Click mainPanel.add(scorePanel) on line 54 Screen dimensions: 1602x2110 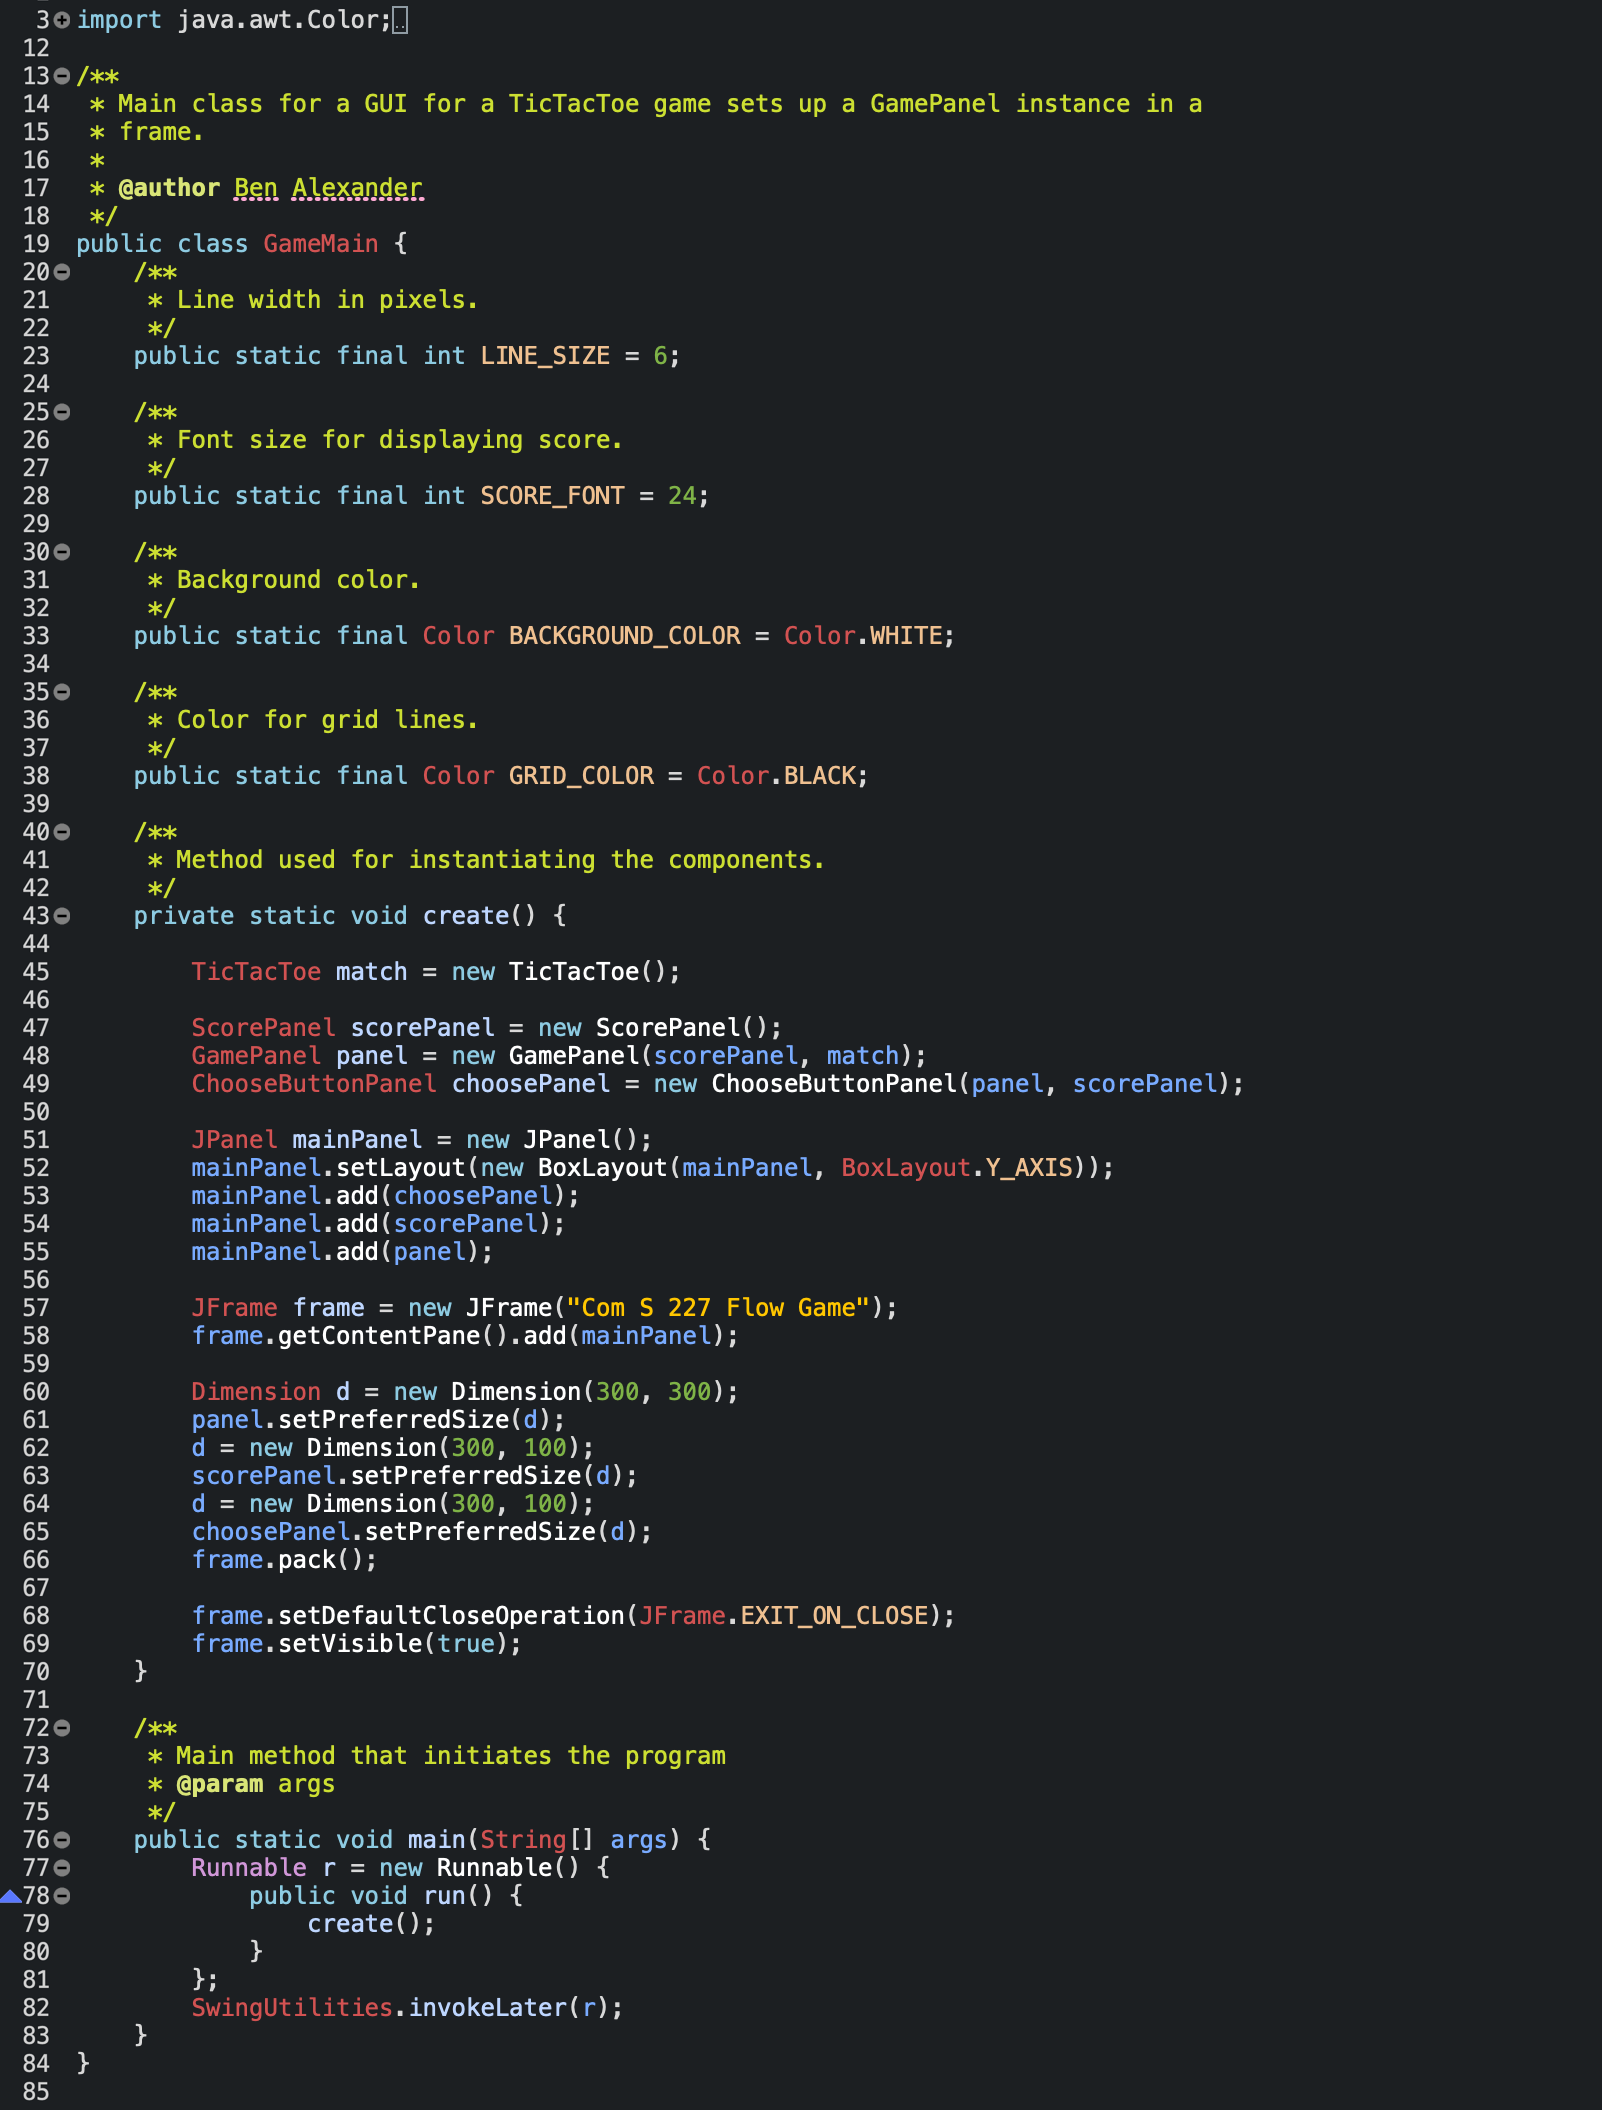click(x=372, y=1224)
